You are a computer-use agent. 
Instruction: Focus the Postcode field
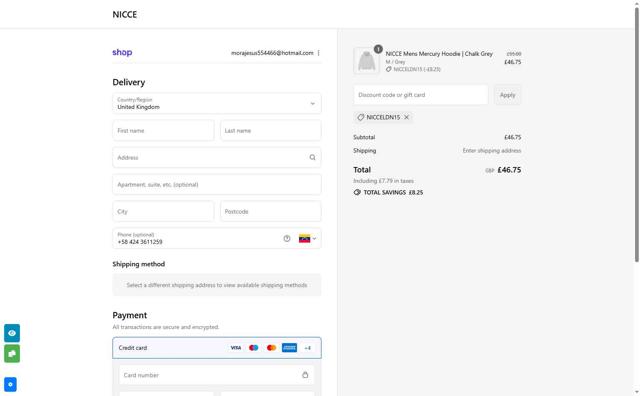coord(271,211)
